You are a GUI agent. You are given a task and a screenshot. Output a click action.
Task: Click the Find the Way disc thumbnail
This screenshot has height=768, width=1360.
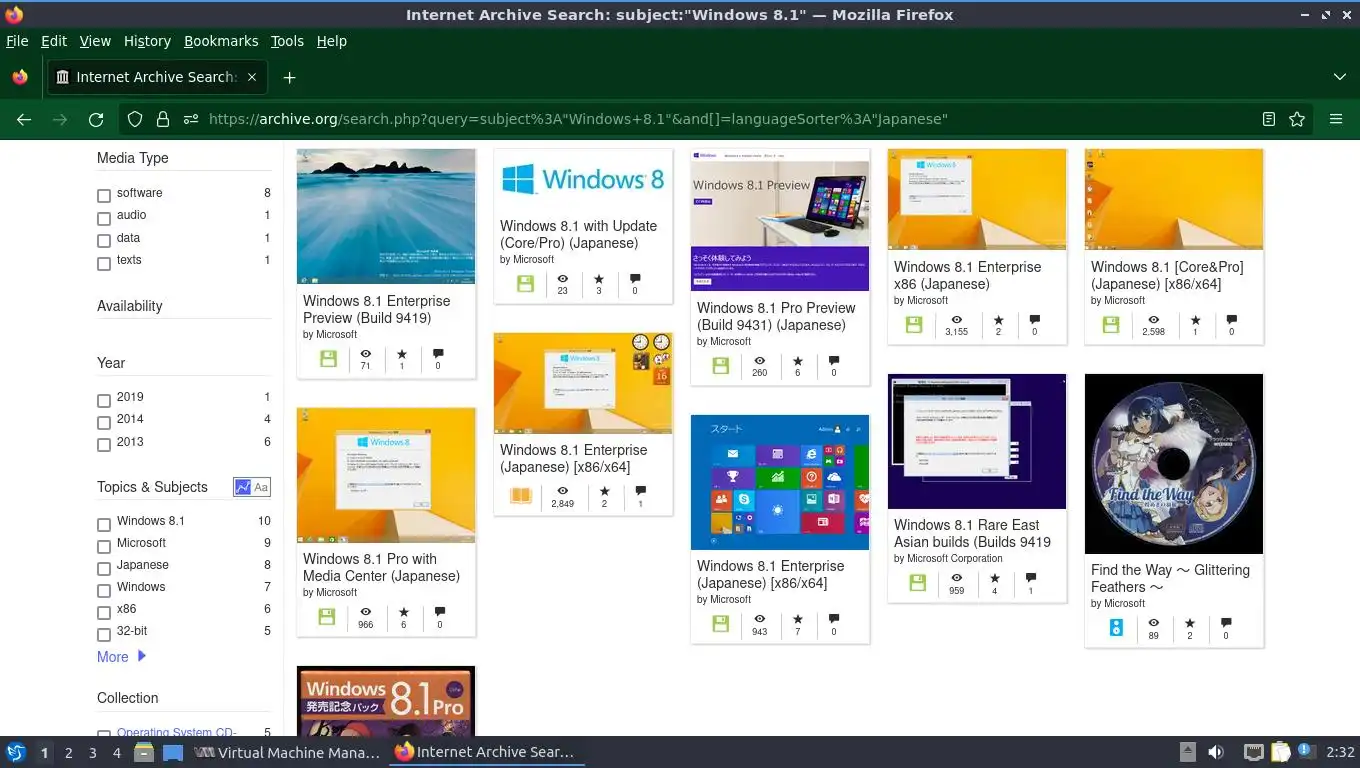coord(1174,464)
